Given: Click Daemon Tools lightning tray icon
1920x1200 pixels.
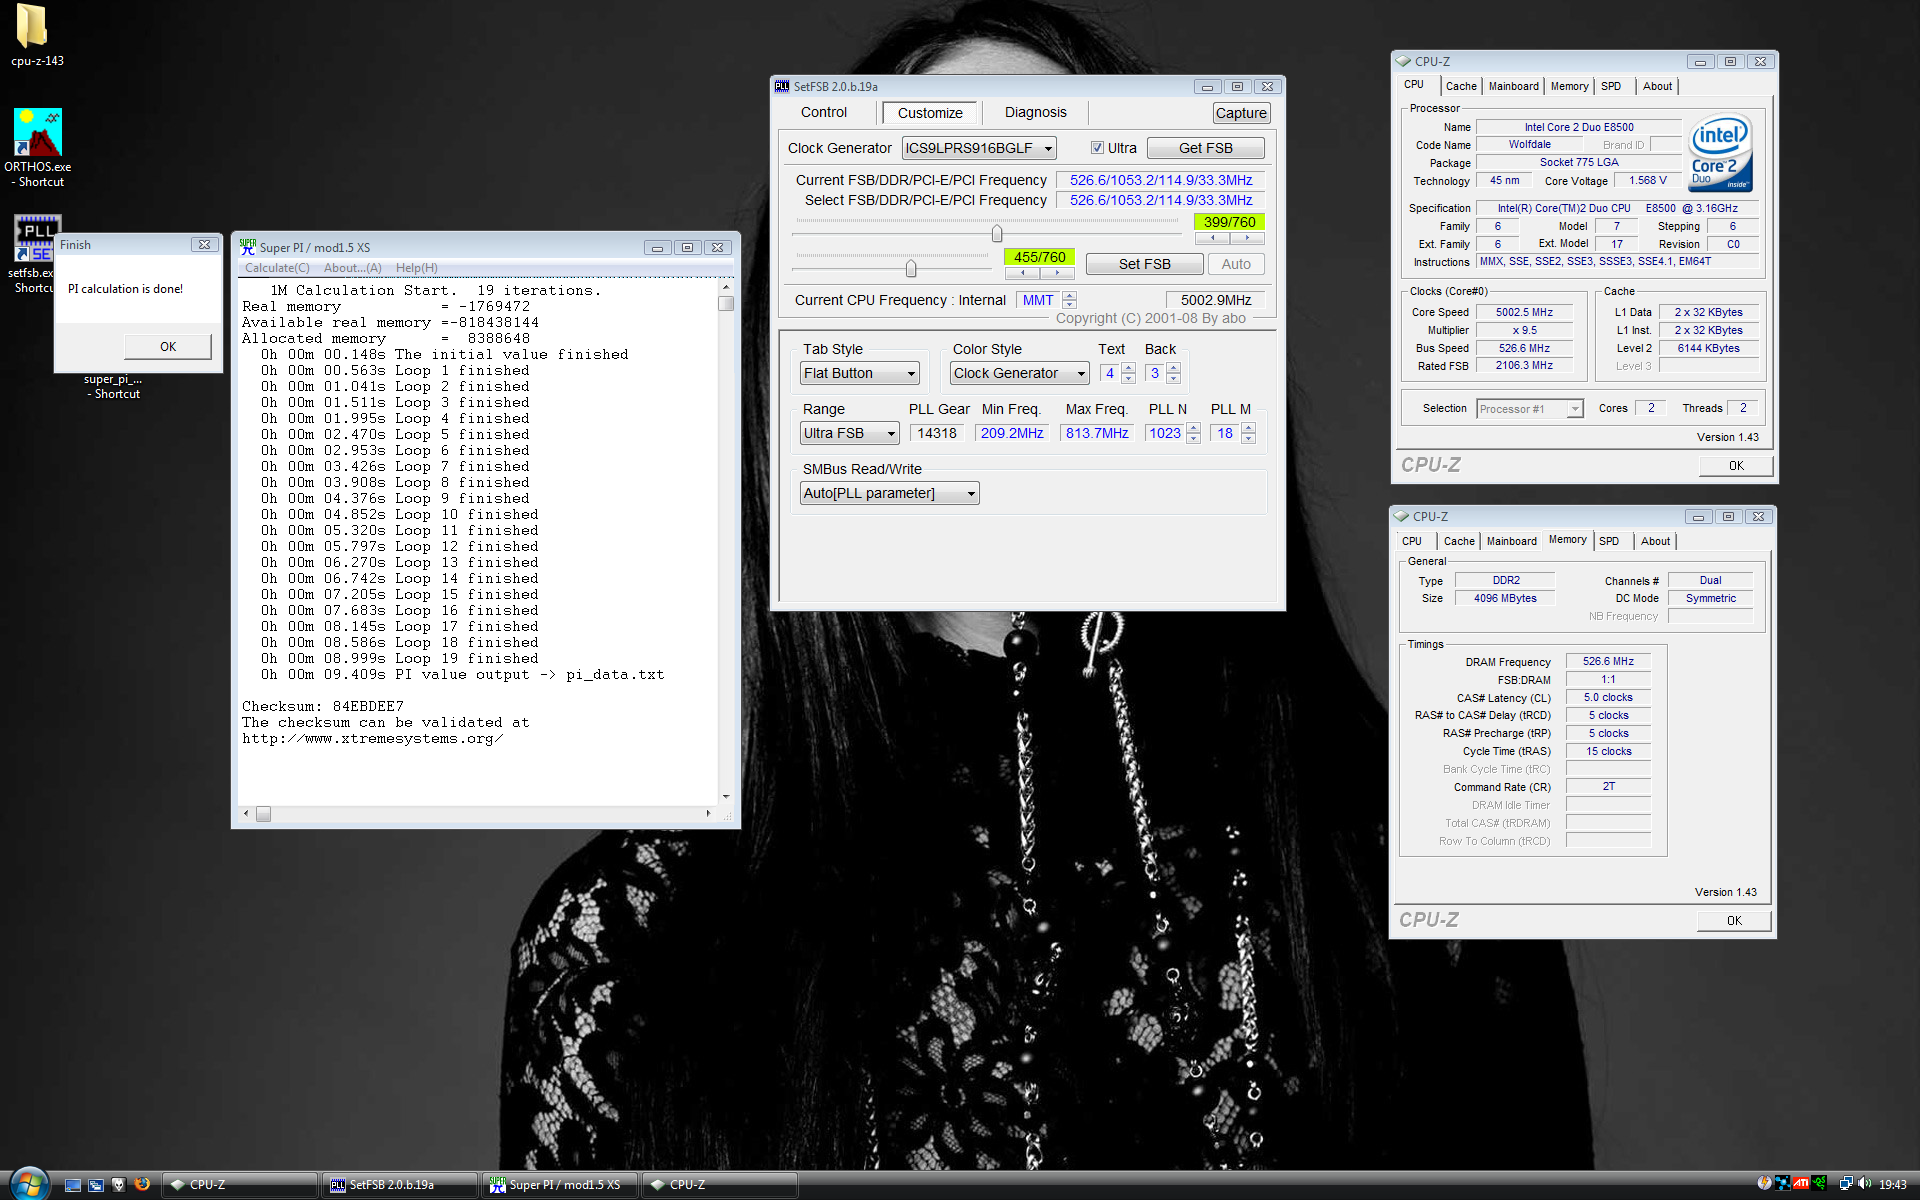Looking at the screenshot, I should click(1764, 1184).
